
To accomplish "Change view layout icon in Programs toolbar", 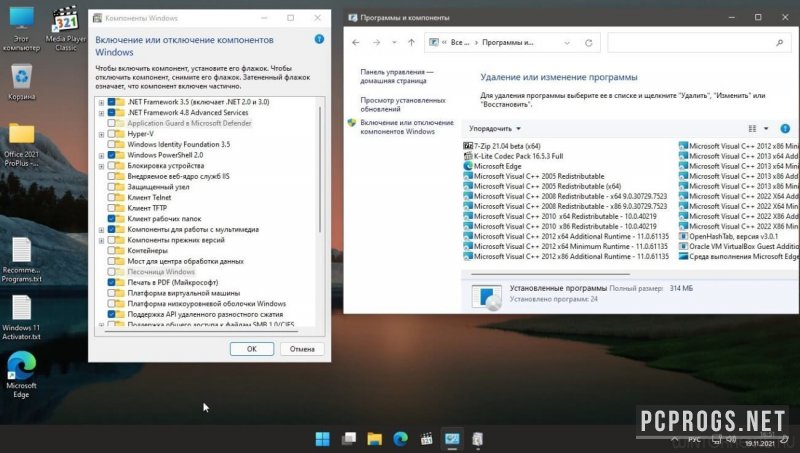I will click(x=752, y=129).
